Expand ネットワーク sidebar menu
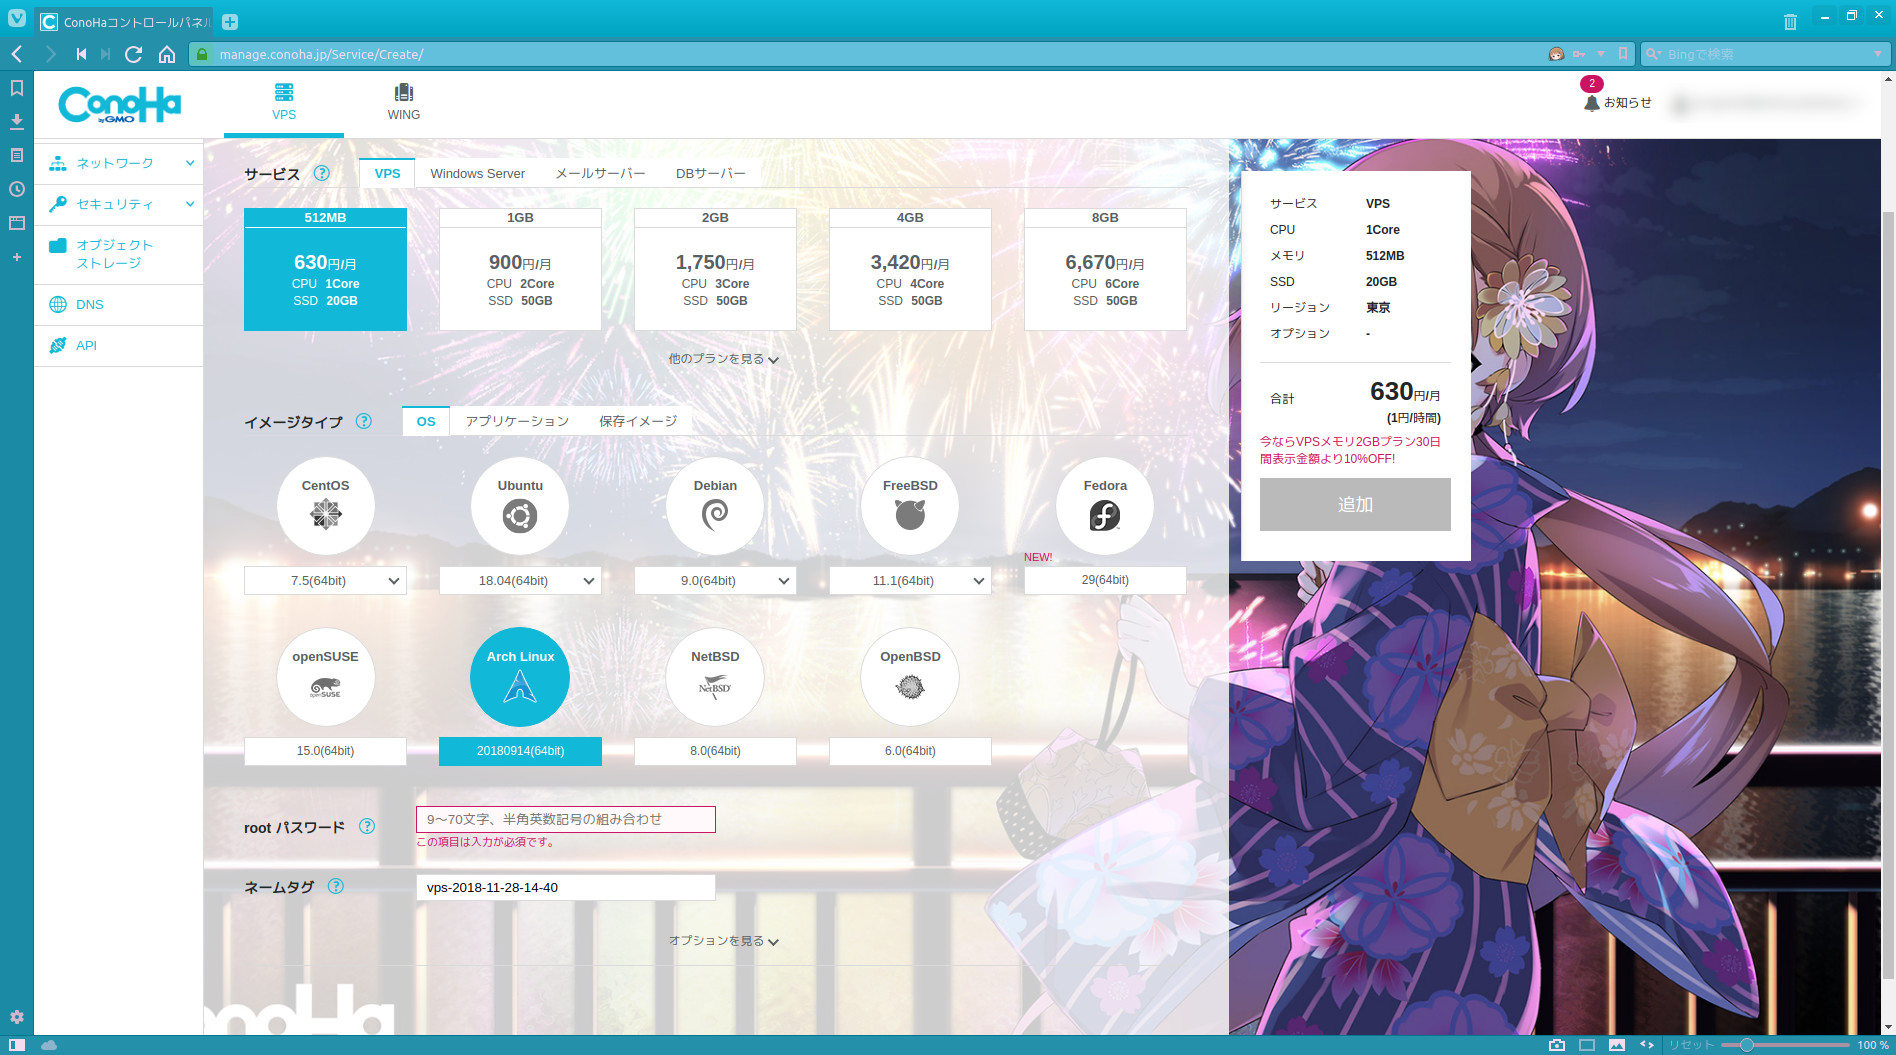Viewport: 1896px width, 1055px height. 119,163
